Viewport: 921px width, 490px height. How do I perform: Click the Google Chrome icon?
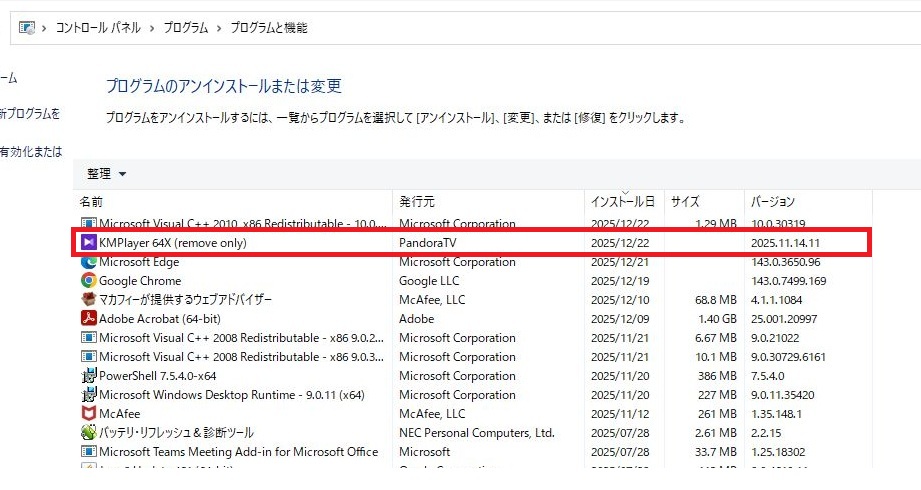pyautogui.click(x=88, y=281)
